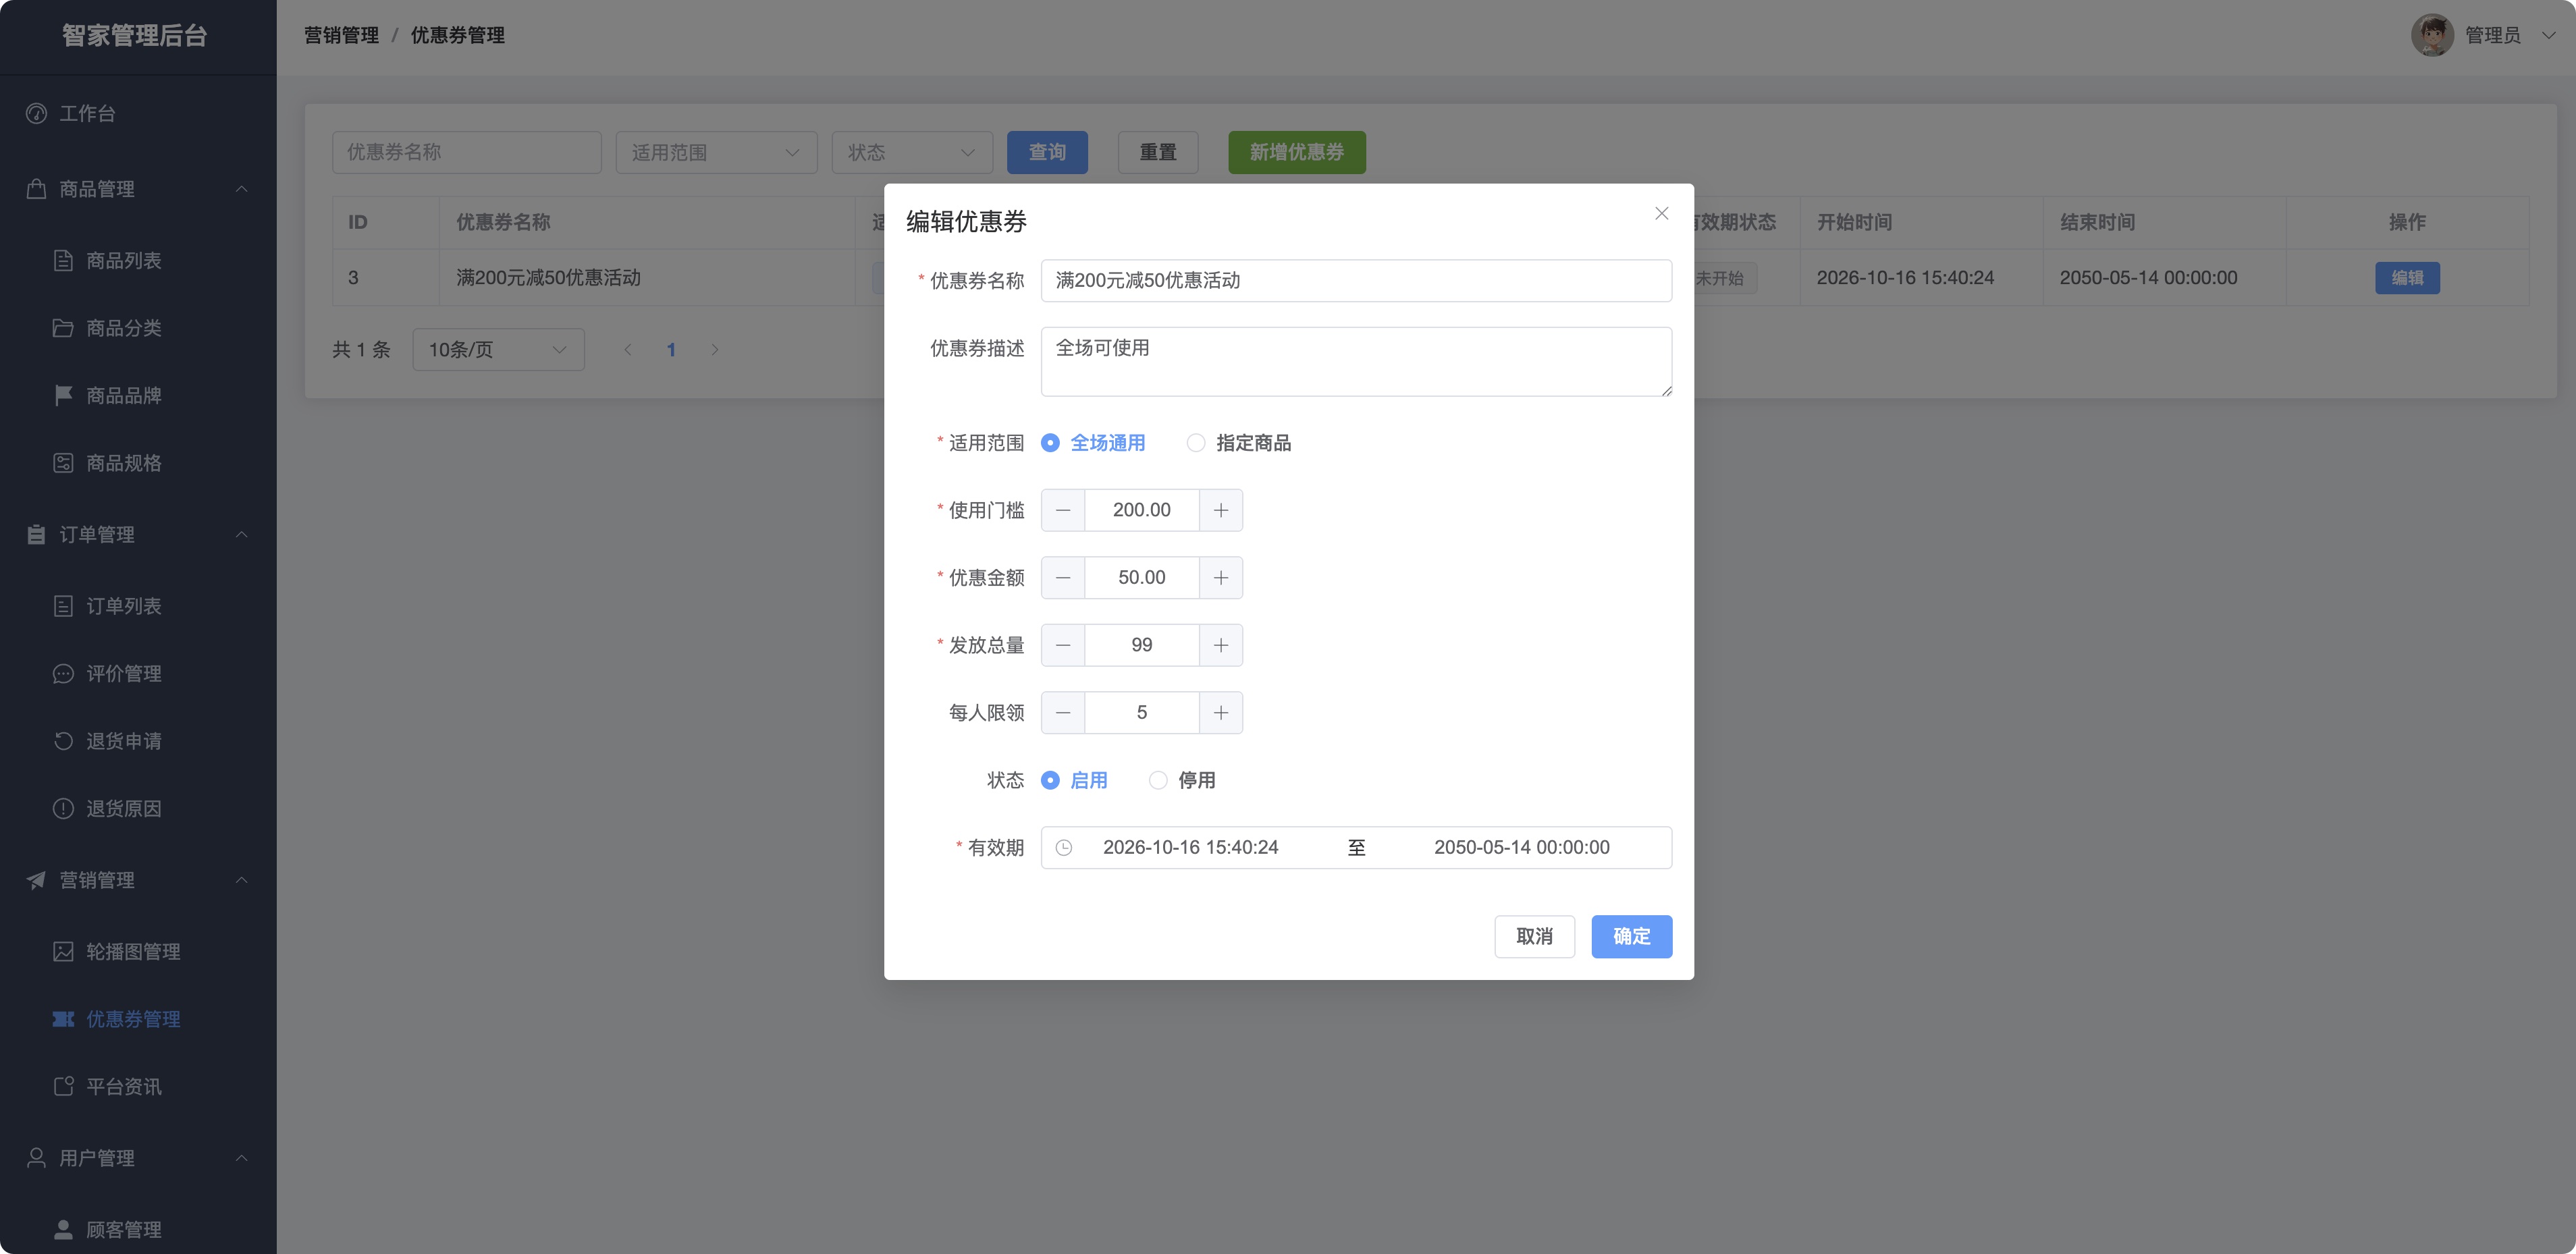Open the 适用范围 filter dropdown
Screen dimensions: 2576x1254
[717, 152]
